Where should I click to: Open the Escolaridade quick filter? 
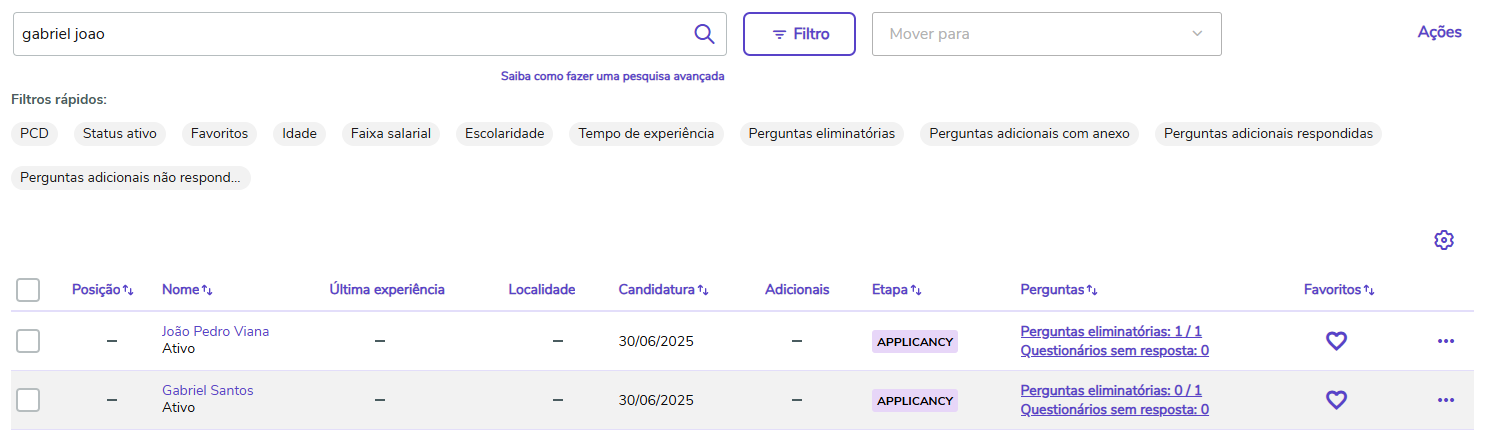coord(504,133)
